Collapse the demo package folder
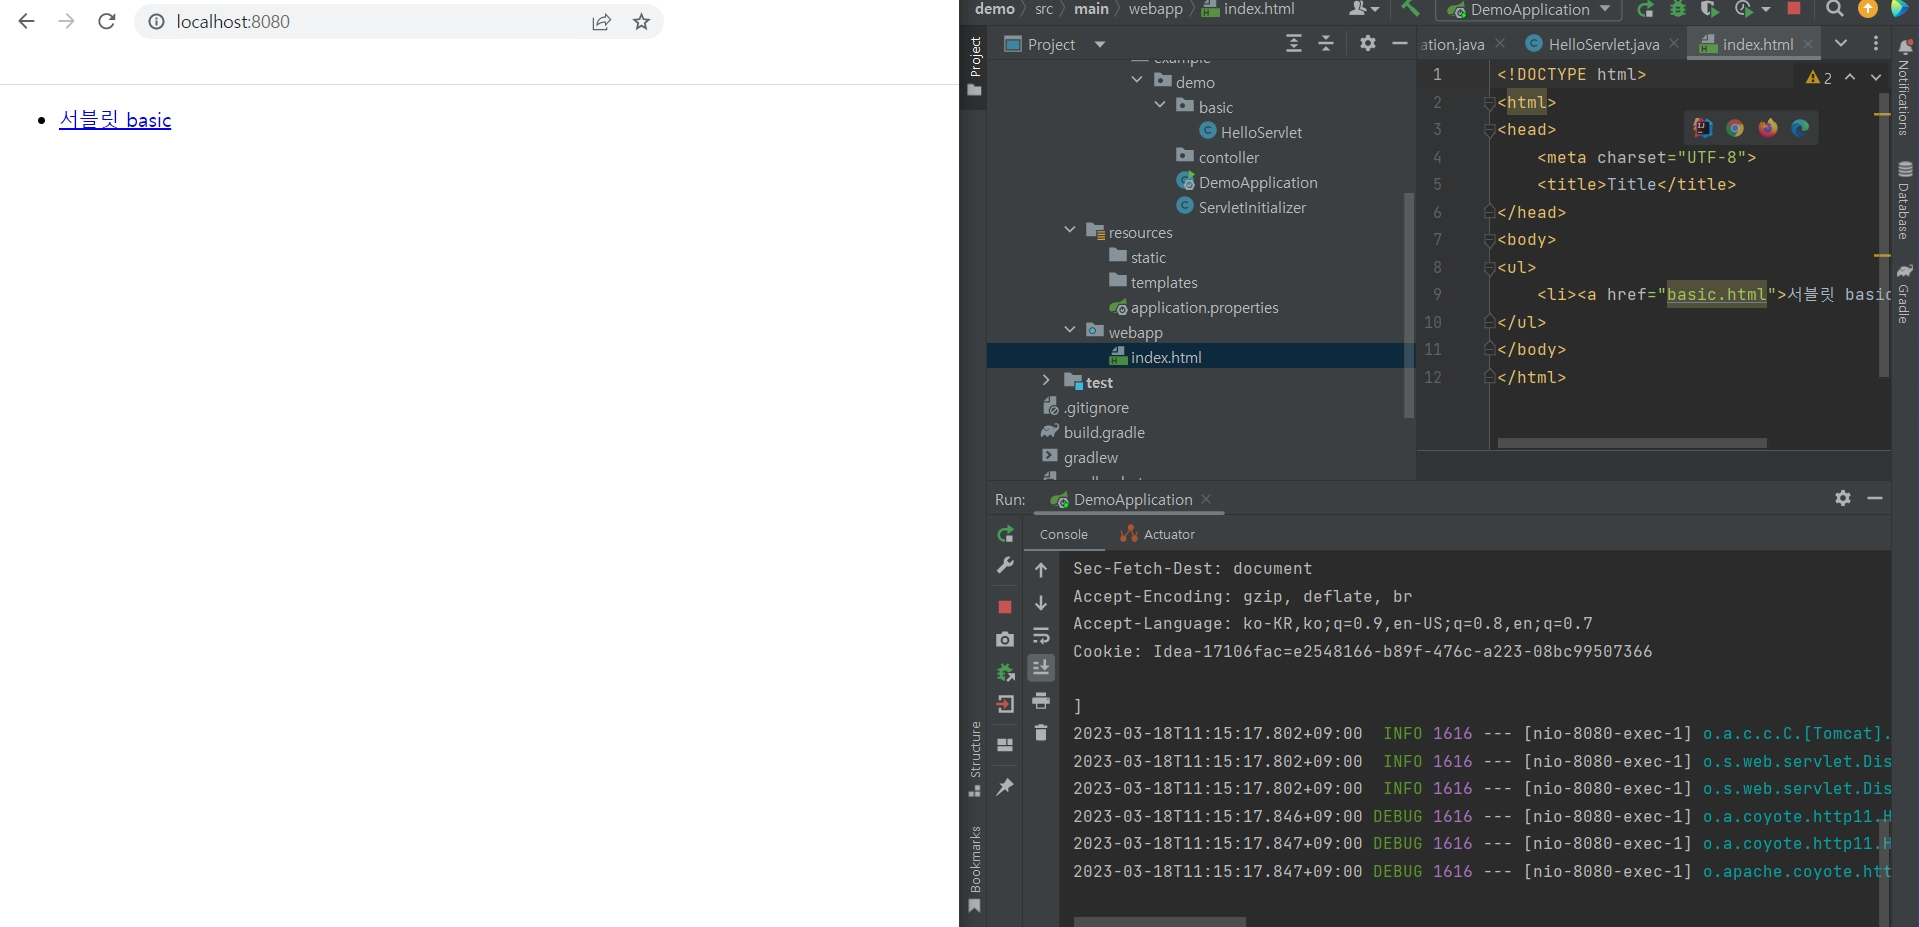The height and width of the screenshot is (927, 1919). coord(1137,80)
